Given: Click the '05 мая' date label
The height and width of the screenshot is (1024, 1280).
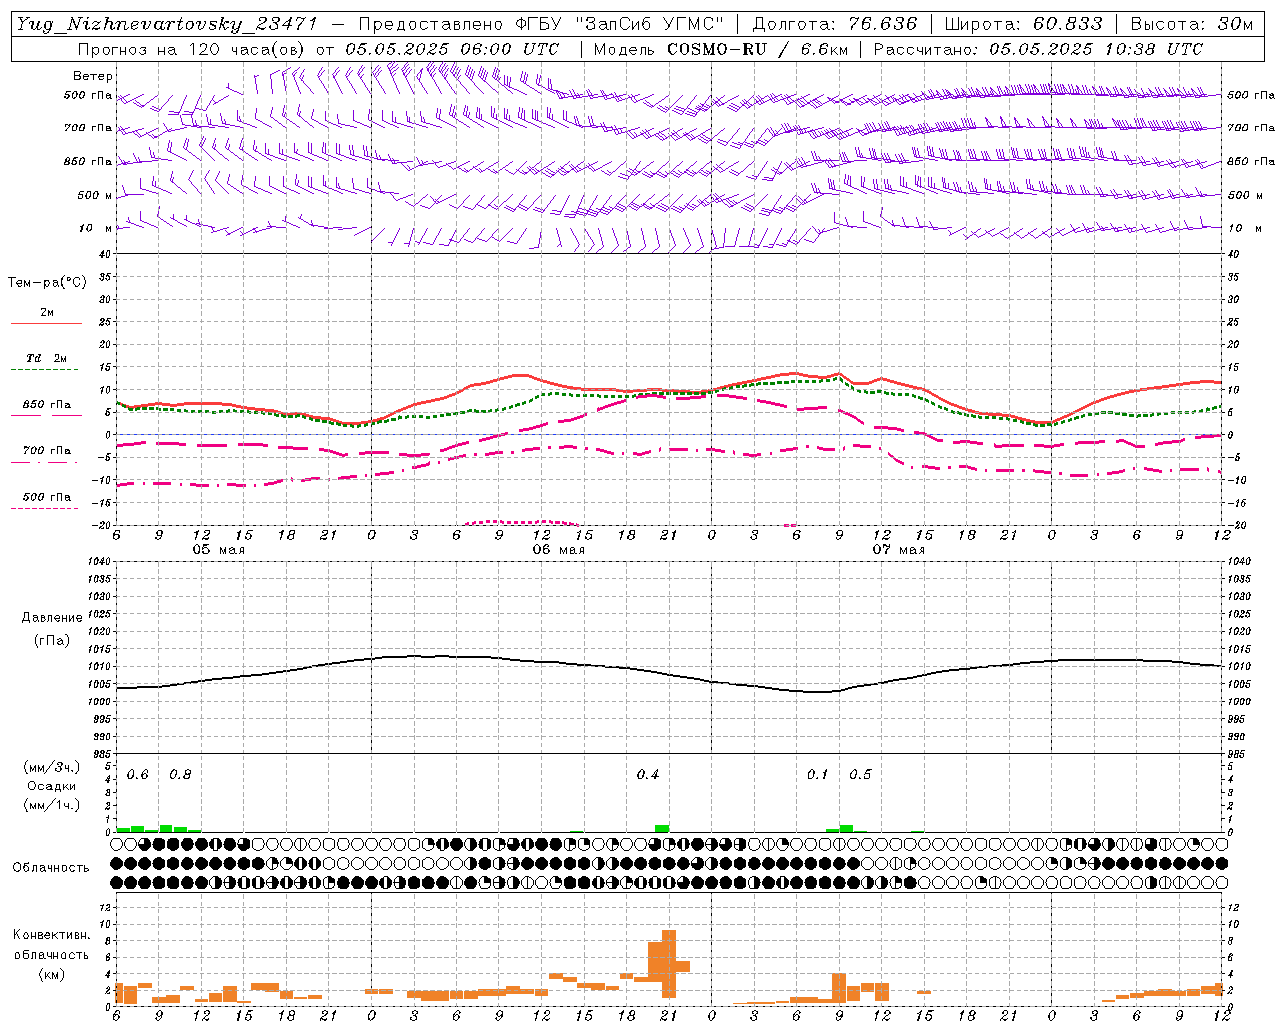Looking at the screenshot, I should (x=218, y=550).
